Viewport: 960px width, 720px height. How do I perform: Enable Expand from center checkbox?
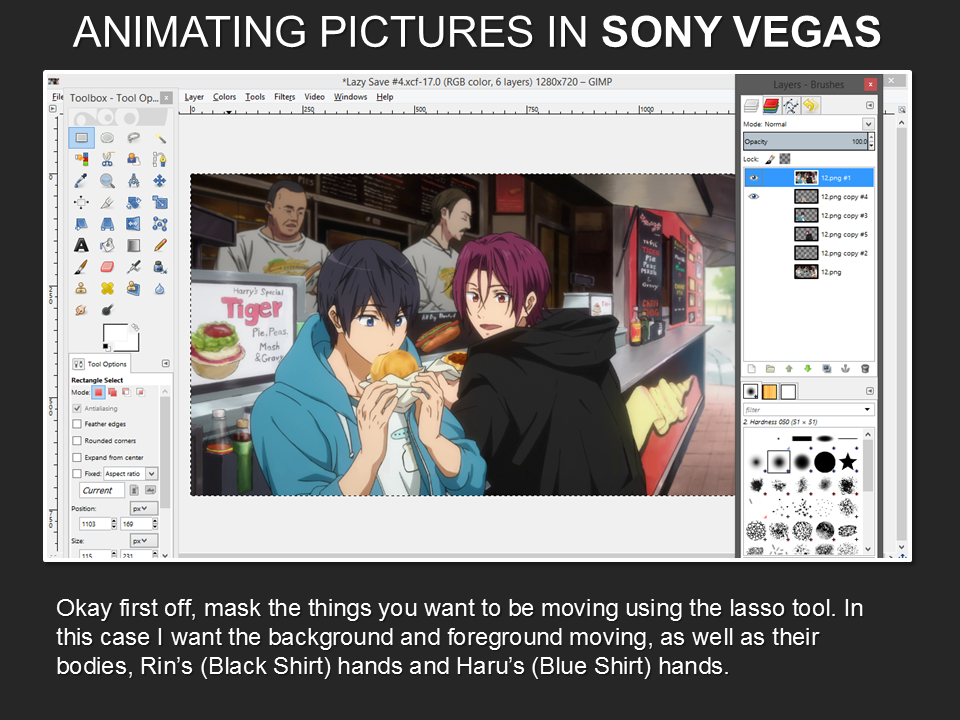[77, 457]
